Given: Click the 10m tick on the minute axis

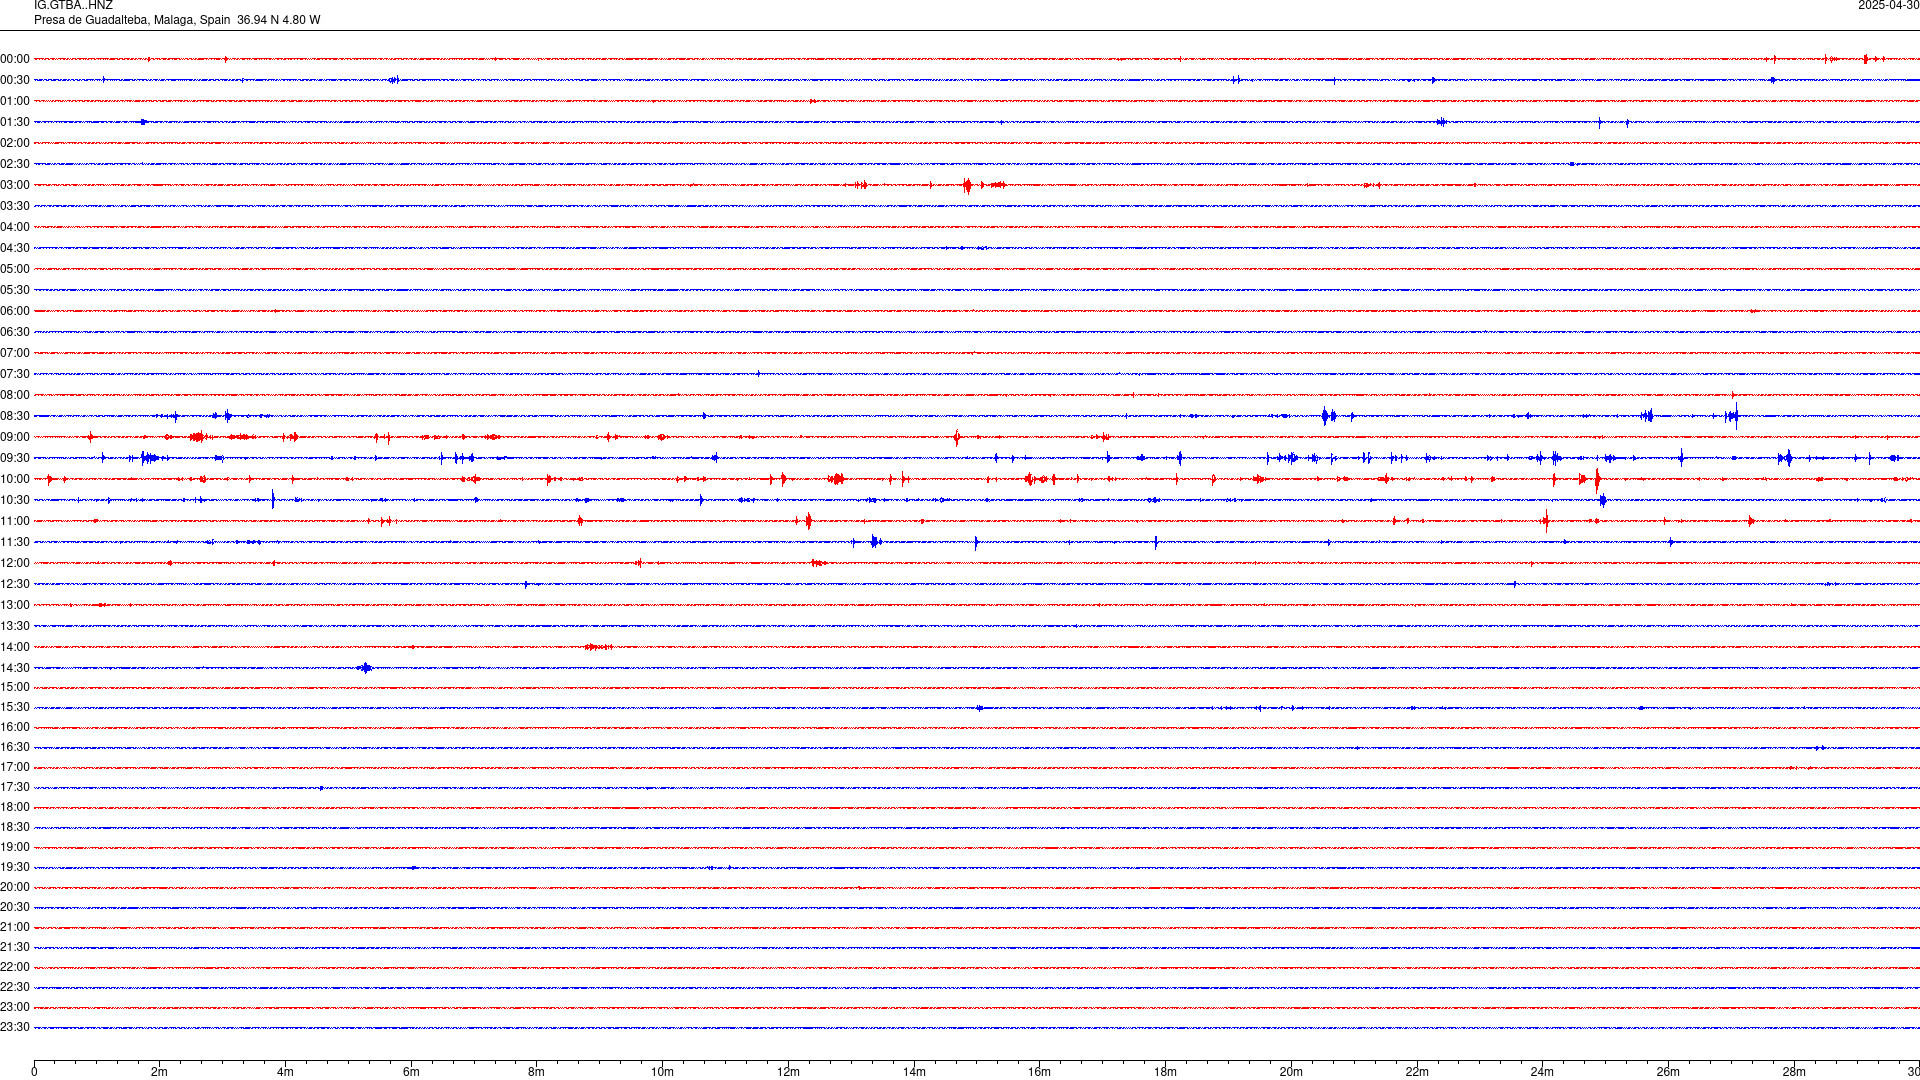Looking at the screenshot, I should click(x=662, y=1072).
